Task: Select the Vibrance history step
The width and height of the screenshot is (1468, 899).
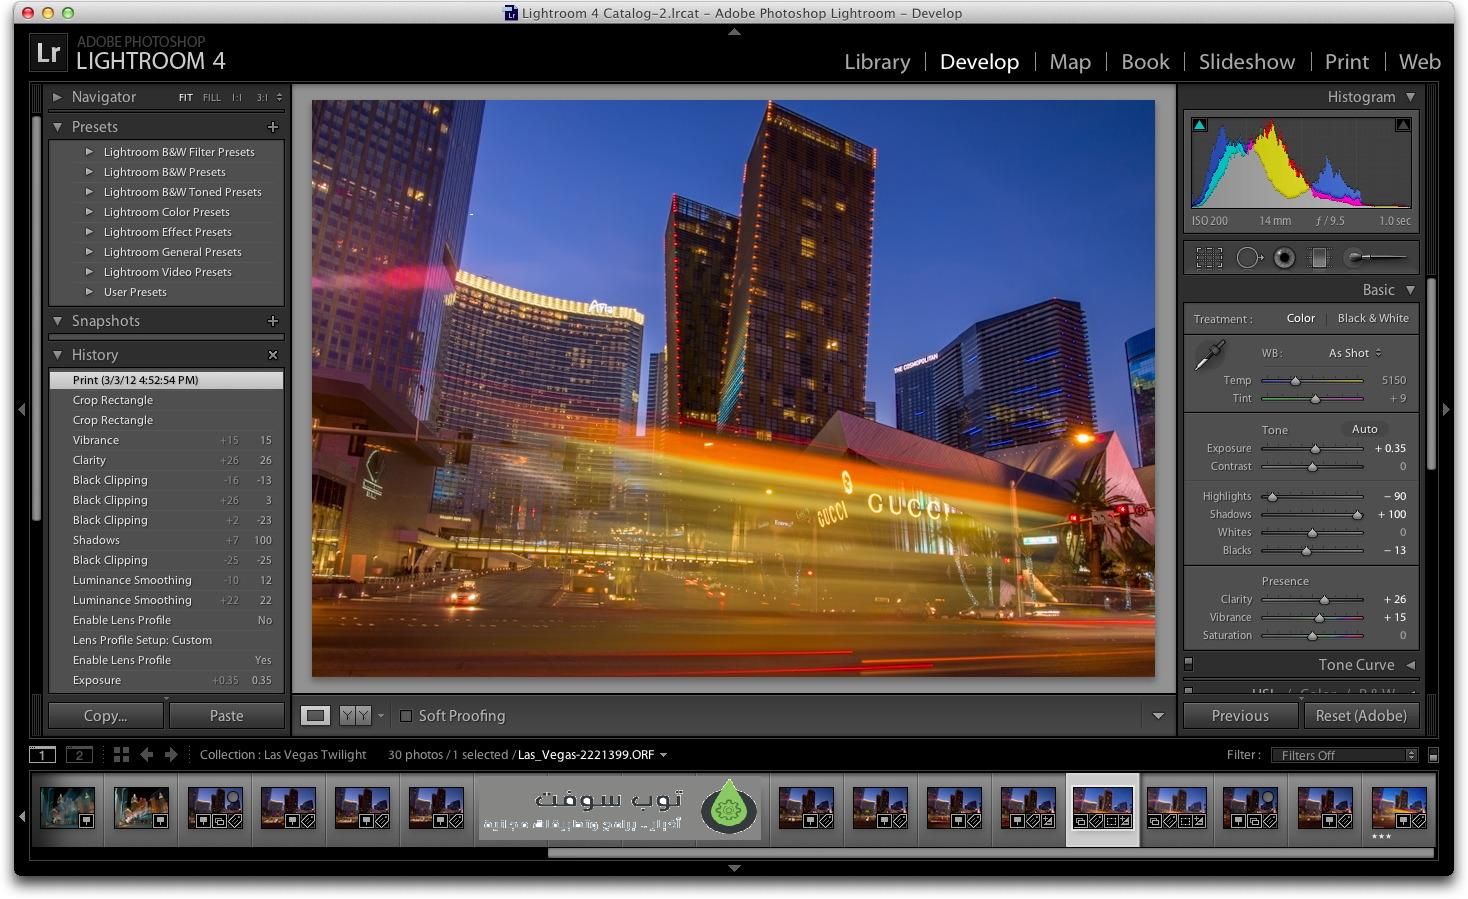Action: (x=167, y=440)
